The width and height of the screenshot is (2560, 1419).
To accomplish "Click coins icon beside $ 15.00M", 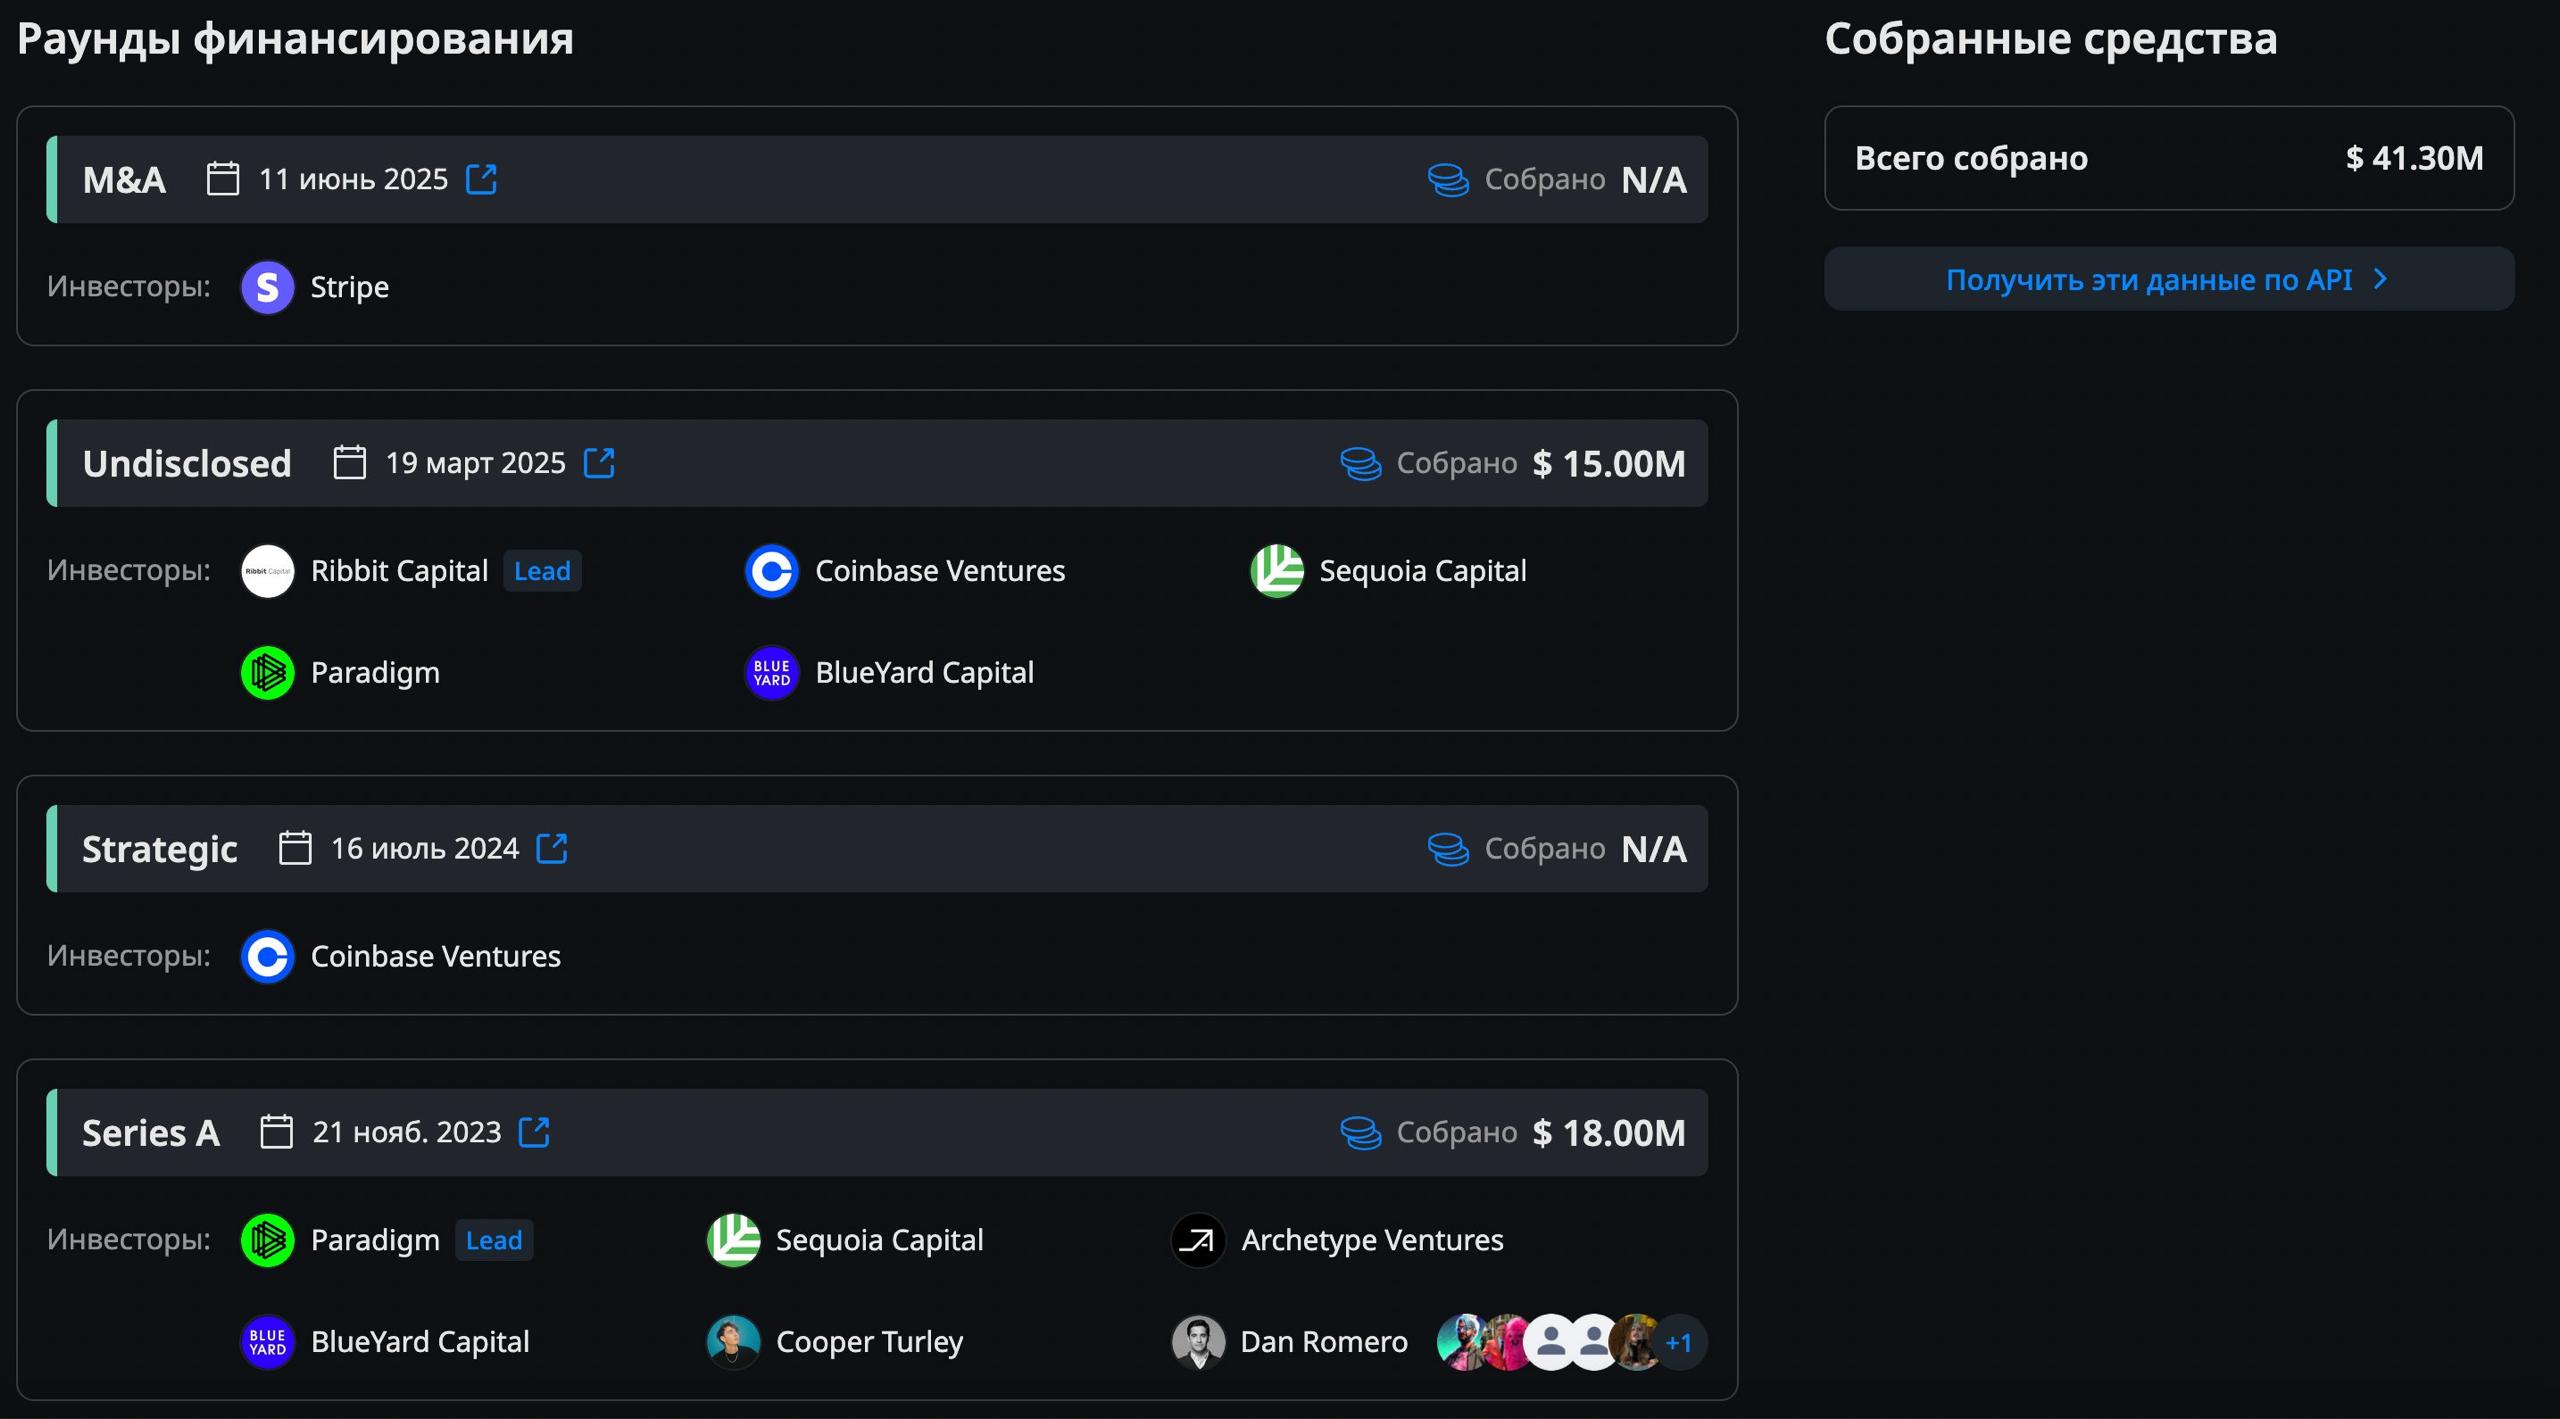I will click(1360, 464).
